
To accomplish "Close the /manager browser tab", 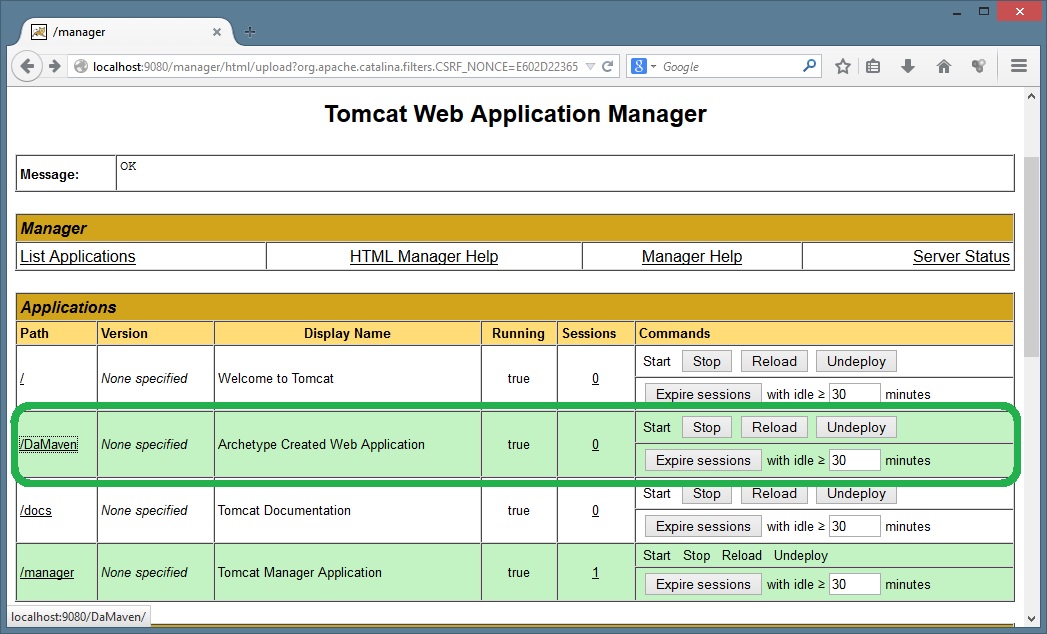I will coord(217,32).
